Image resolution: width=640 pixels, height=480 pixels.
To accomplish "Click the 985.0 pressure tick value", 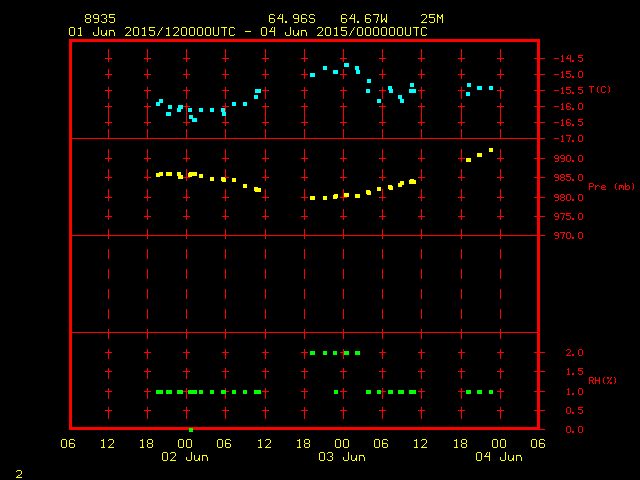I will click(569, 178).
